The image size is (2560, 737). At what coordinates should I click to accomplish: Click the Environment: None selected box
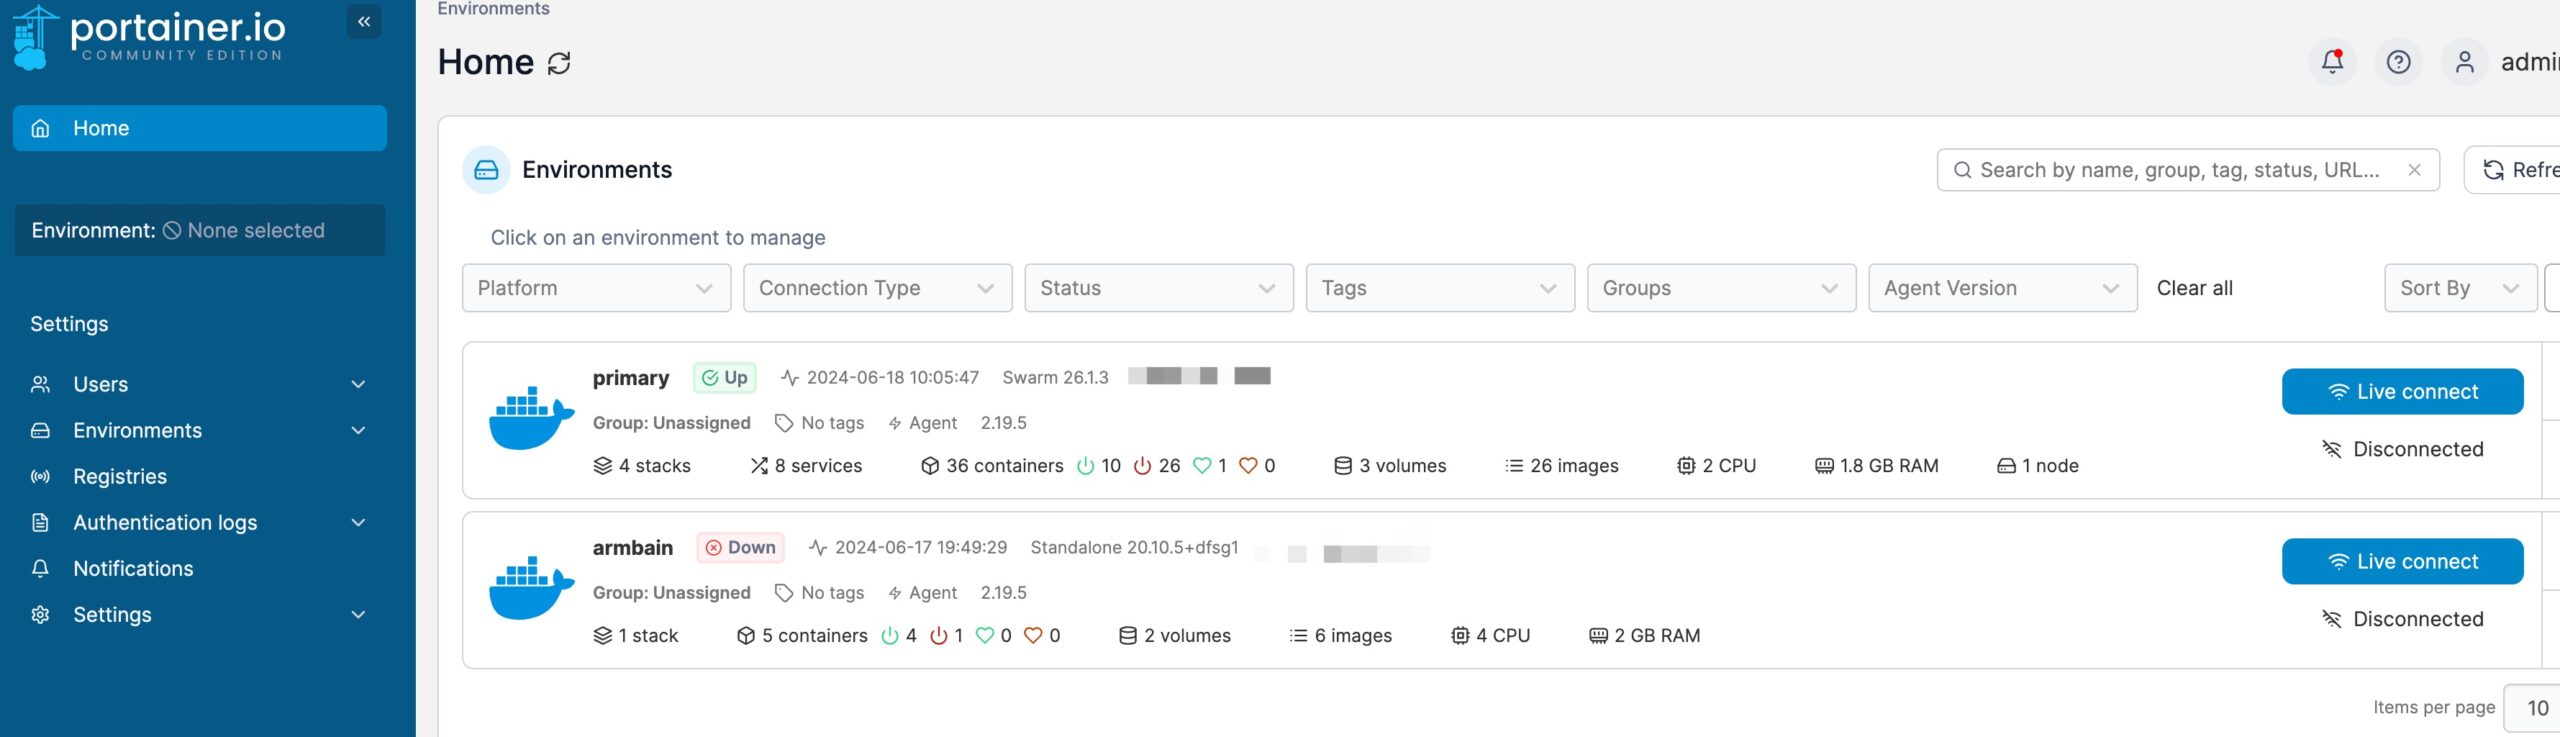(x=200, y=230)
